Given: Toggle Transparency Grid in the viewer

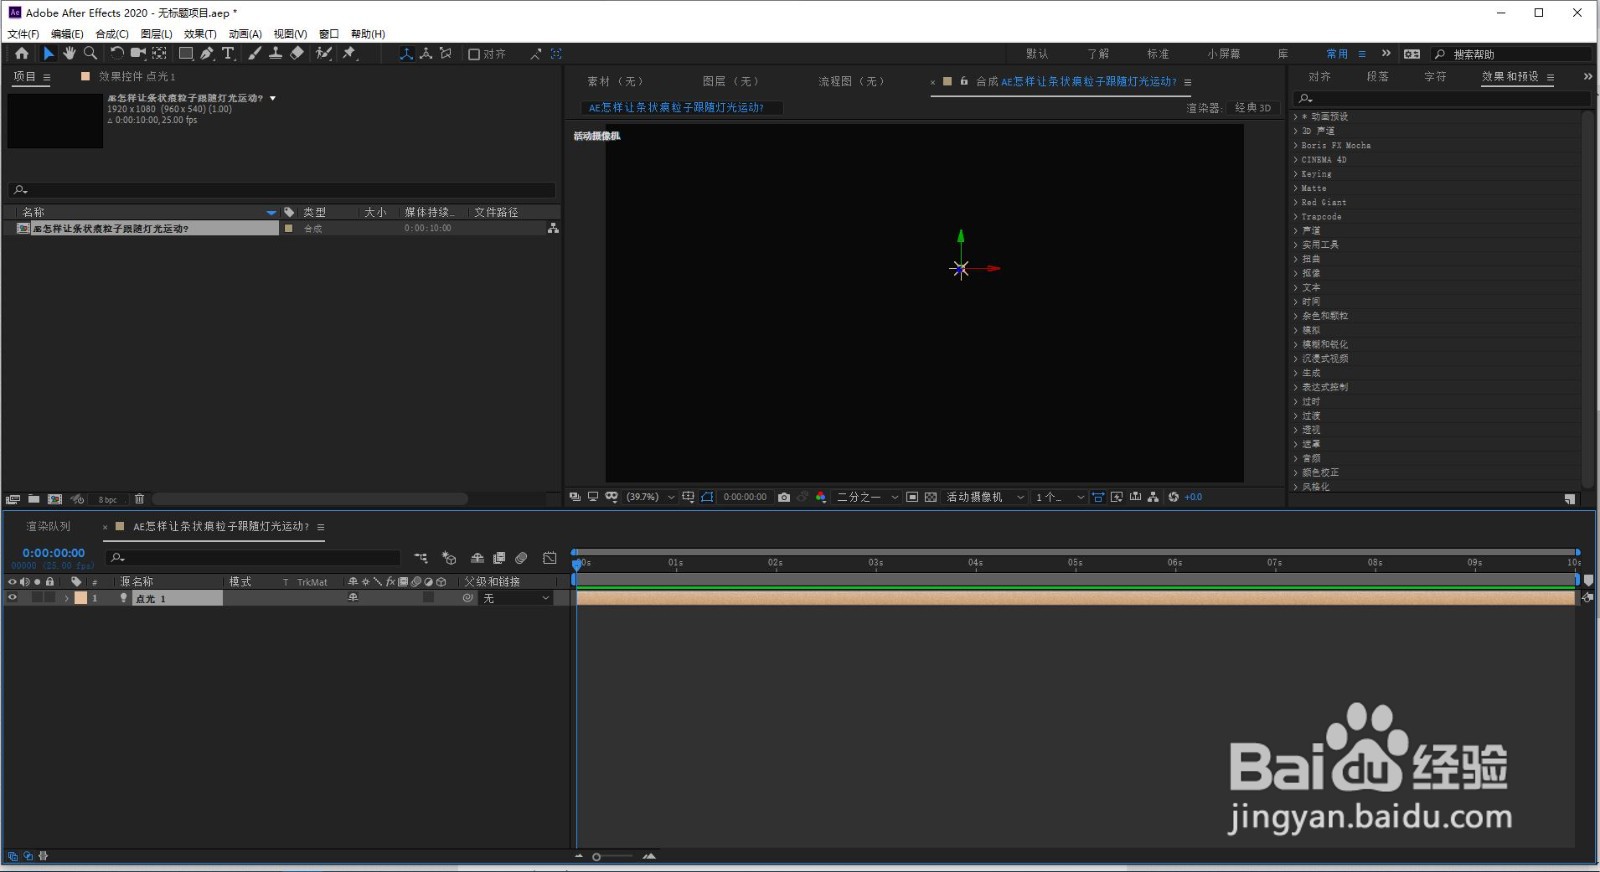Looking at the screenshot, I should click(x=930, y=497).
